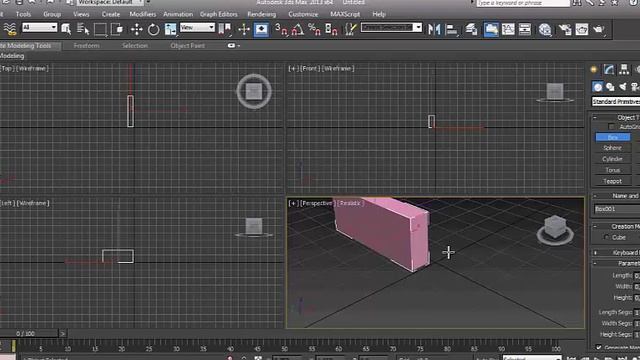Open the 'View' reference coordinate dropdown
The width and height of the screenshot is (640, 360).
click(x=197, y=27)
